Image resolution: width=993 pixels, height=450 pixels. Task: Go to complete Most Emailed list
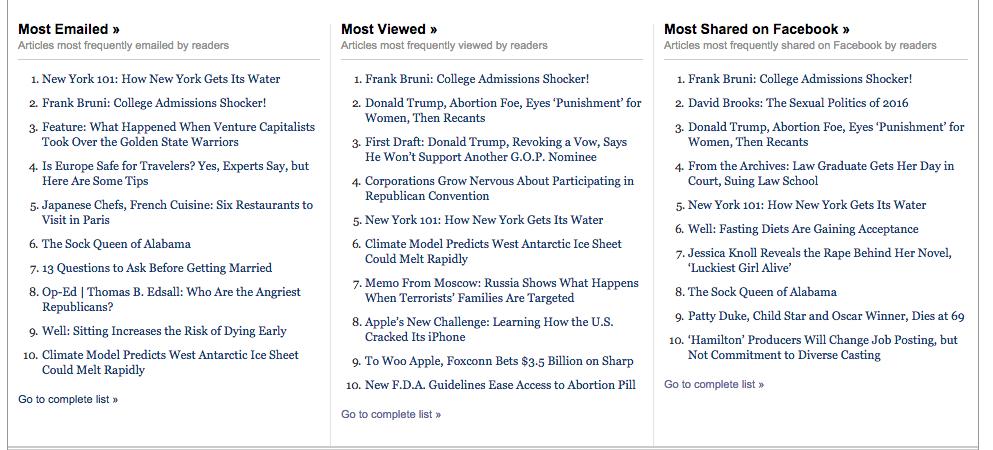(68, 399)
